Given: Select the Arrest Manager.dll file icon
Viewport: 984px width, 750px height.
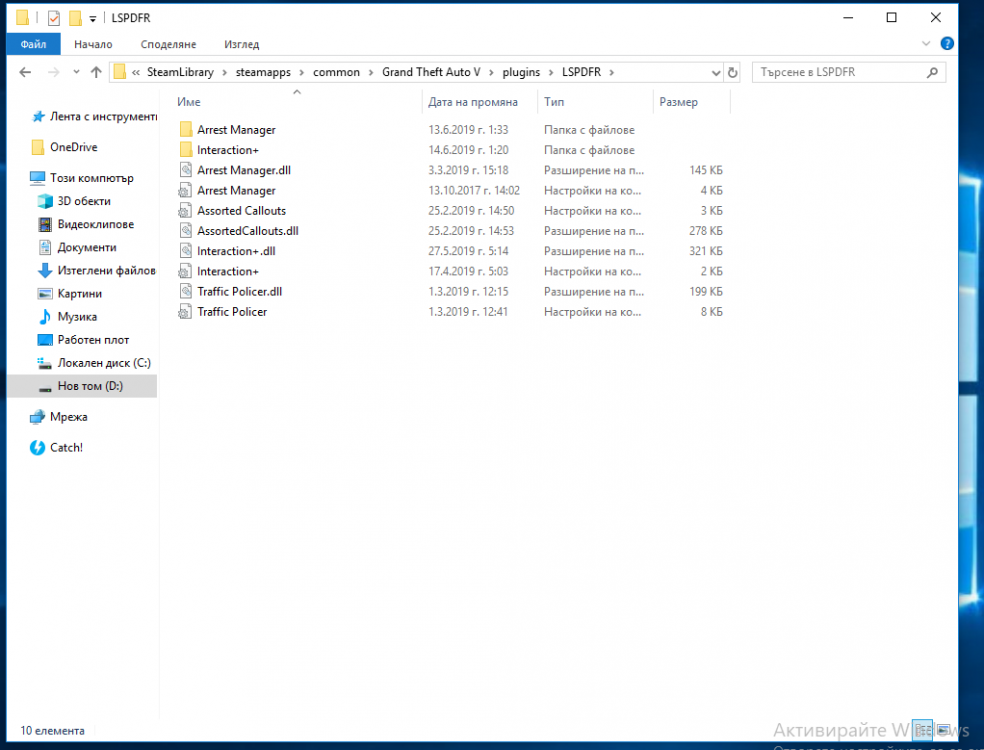Looking at the screenshot, I should pyautogui.click(x=185, y=170).
